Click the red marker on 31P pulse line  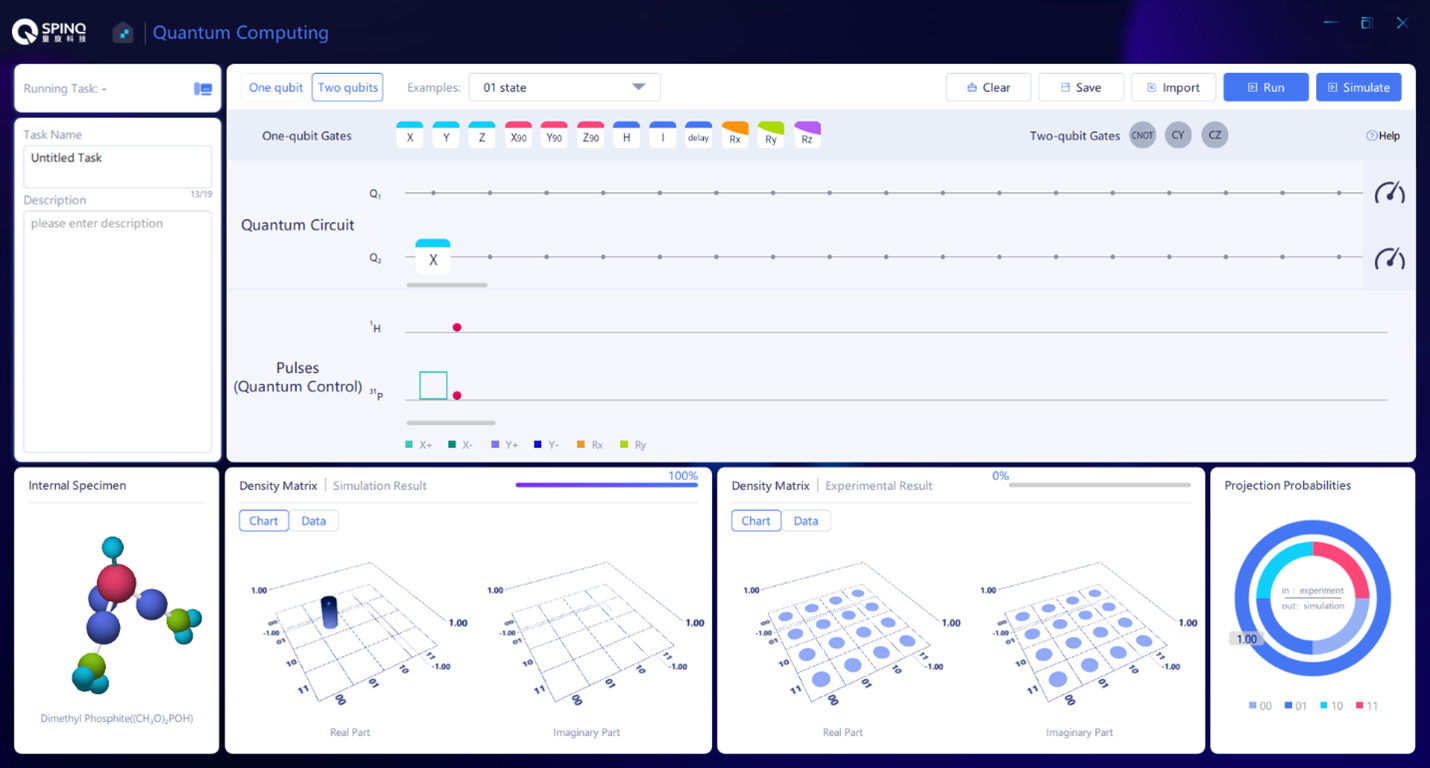(457, 396)
